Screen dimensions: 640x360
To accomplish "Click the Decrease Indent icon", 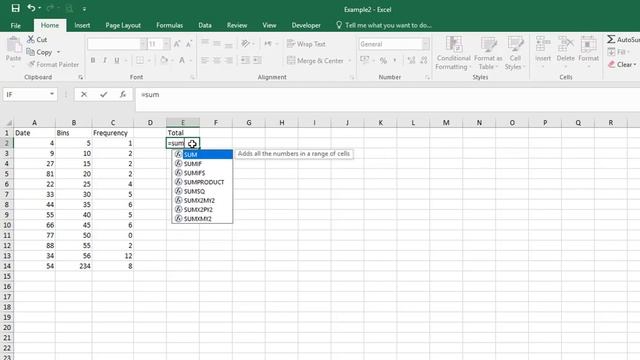I will [x=245, y=60].
